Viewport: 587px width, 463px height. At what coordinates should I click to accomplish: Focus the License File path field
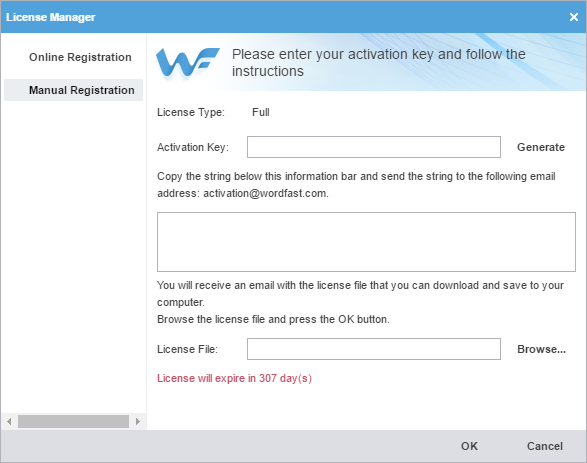(374, 349)
